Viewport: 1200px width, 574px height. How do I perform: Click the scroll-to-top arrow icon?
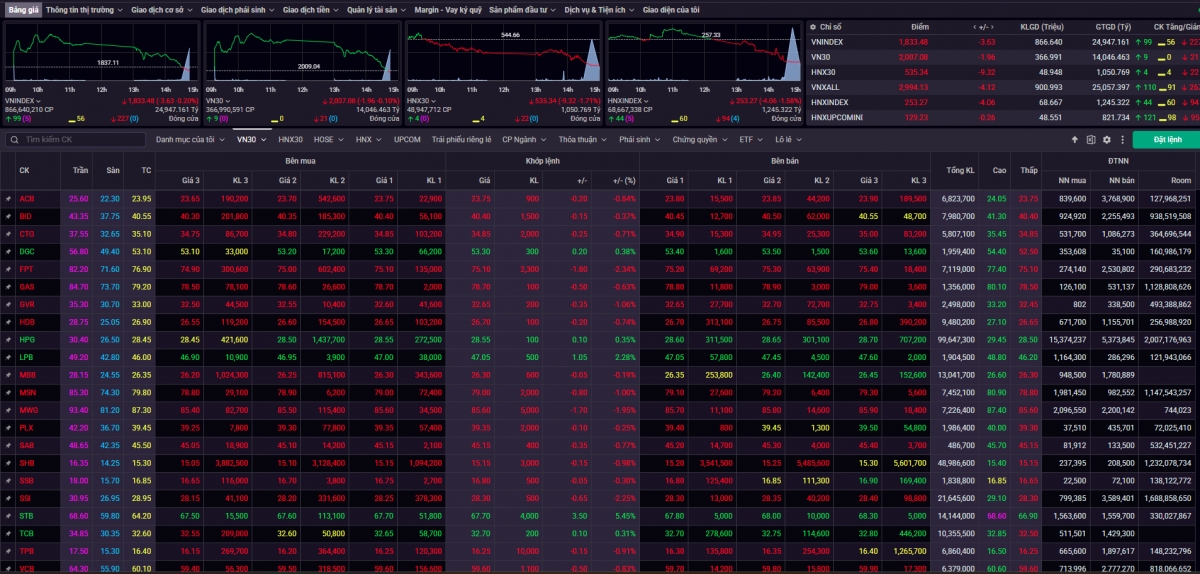[x=1075, y=140]
